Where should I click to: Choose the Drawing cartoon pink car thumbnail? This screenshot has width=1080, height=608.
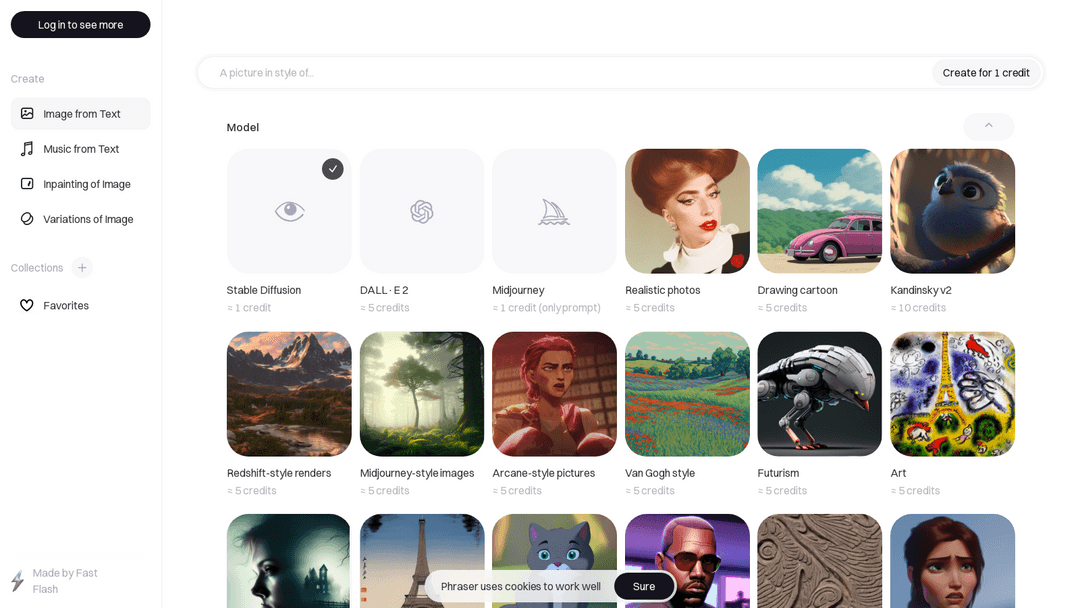coord(820,211)
